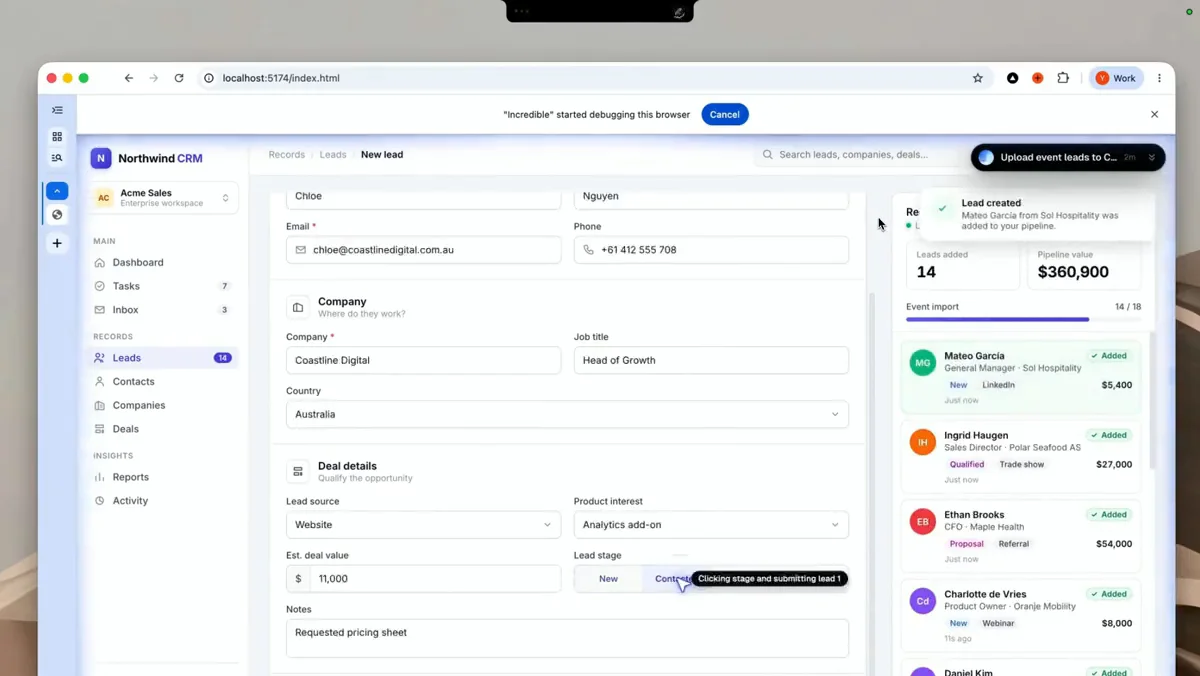Click the envelope icon in Email field
This screenshot has height=676, width=1200.
pyautogui.click(x=301, y=250)
